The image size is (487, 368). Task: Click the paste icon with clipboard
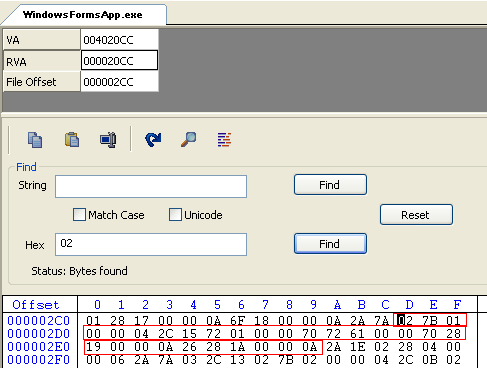[72, 139]
